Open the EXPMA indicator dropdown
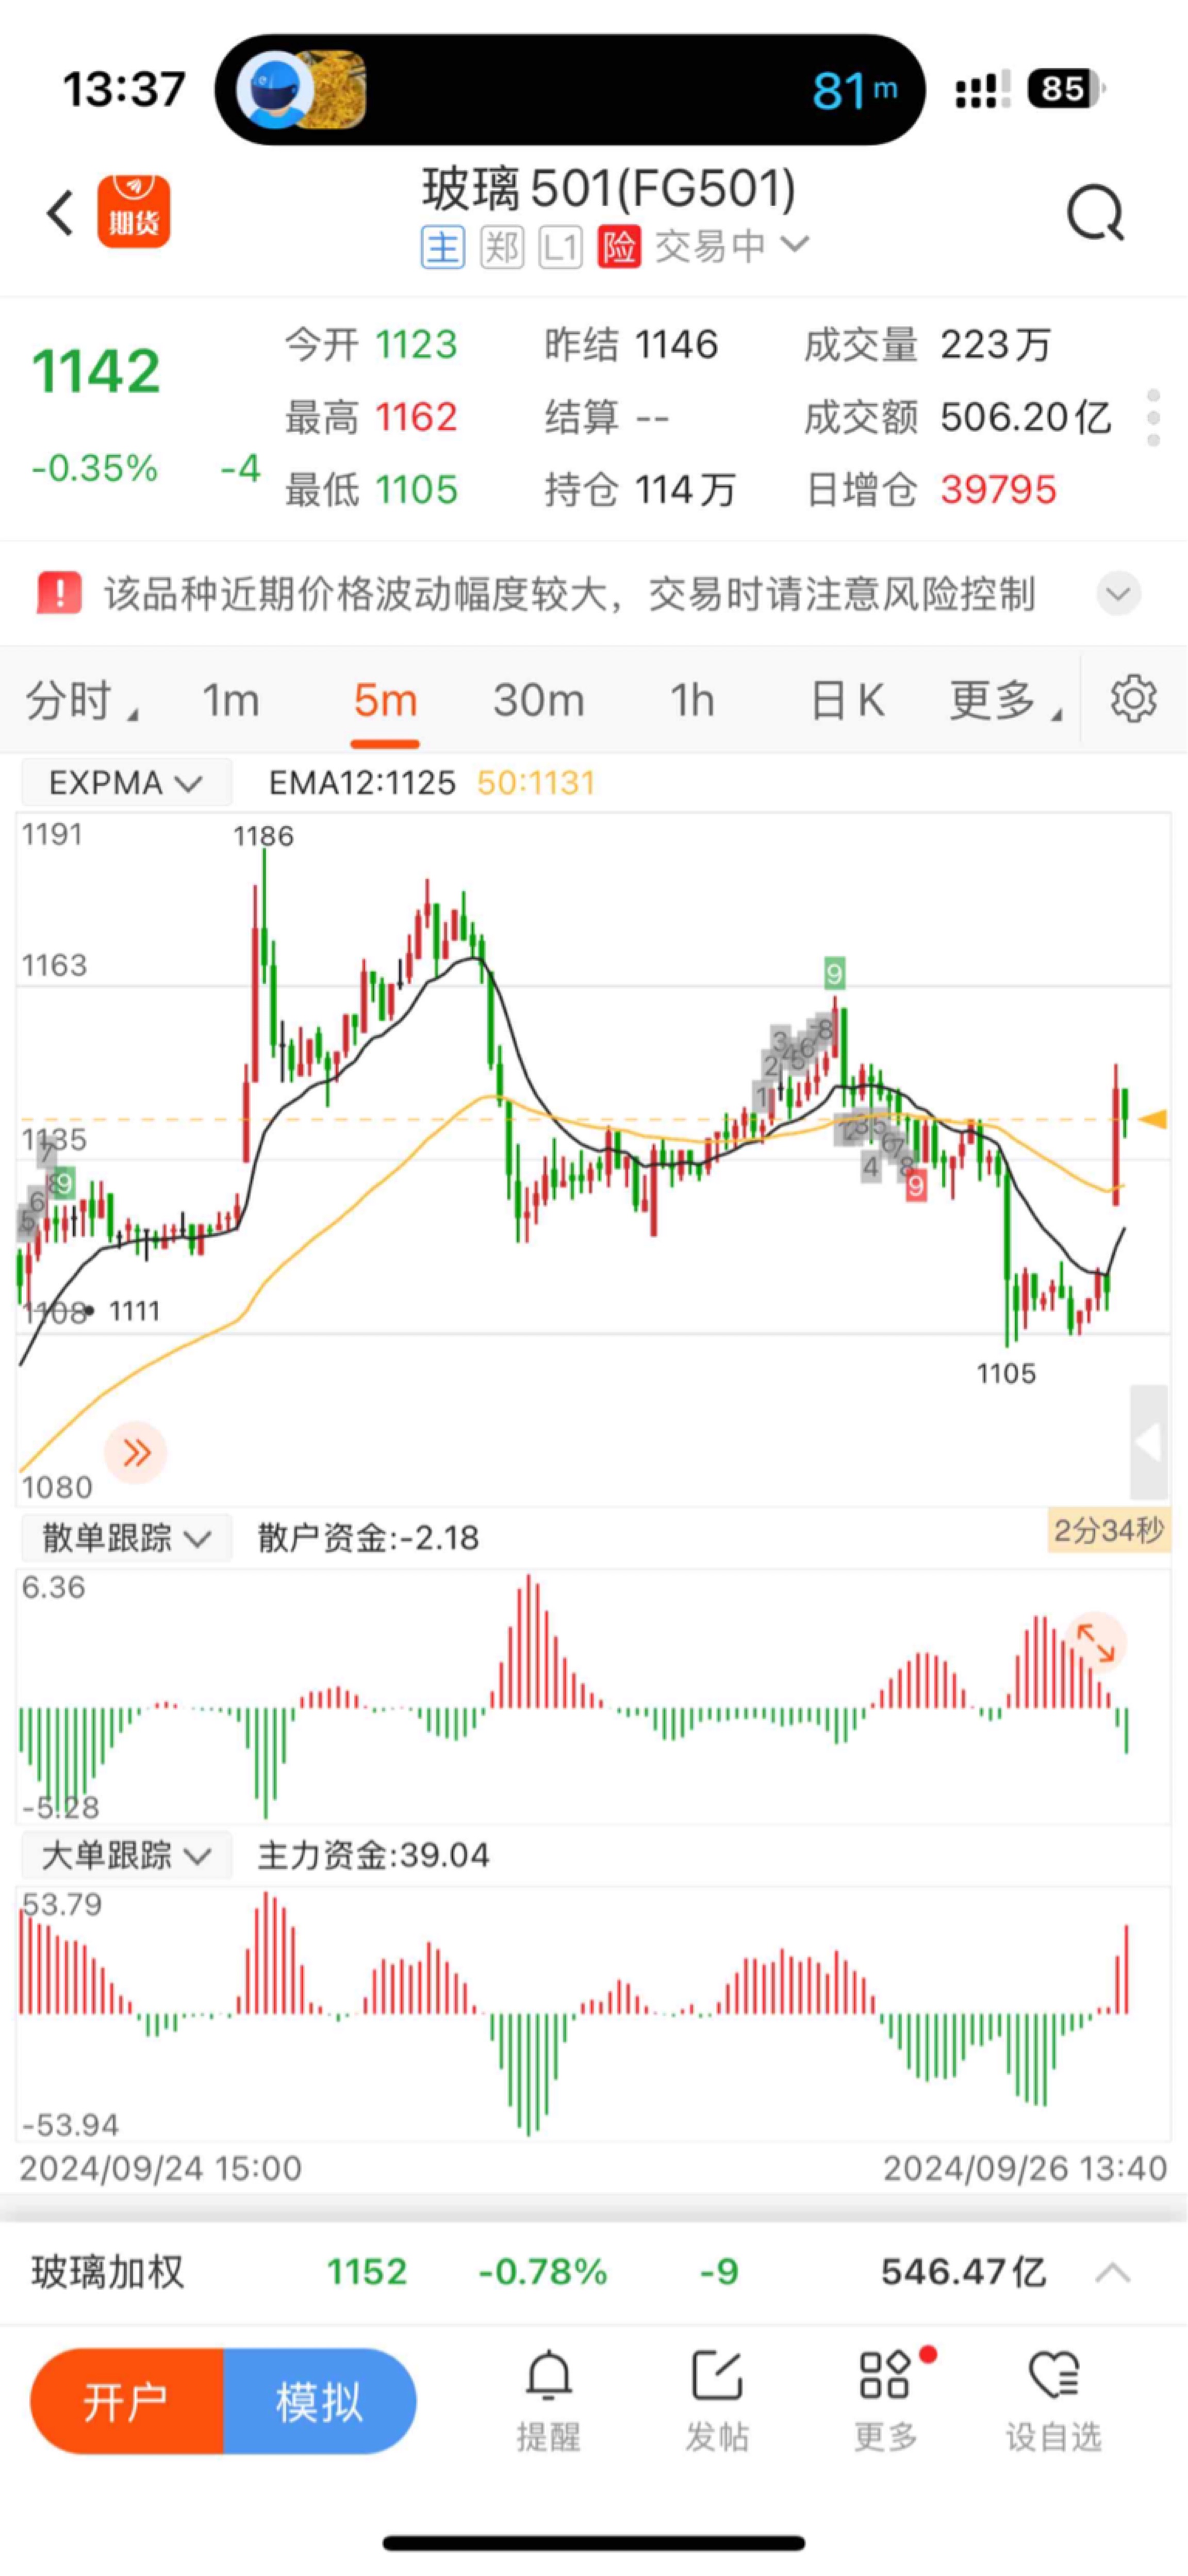Screen dimensions: 1188x2576 (x=126, y=782)
